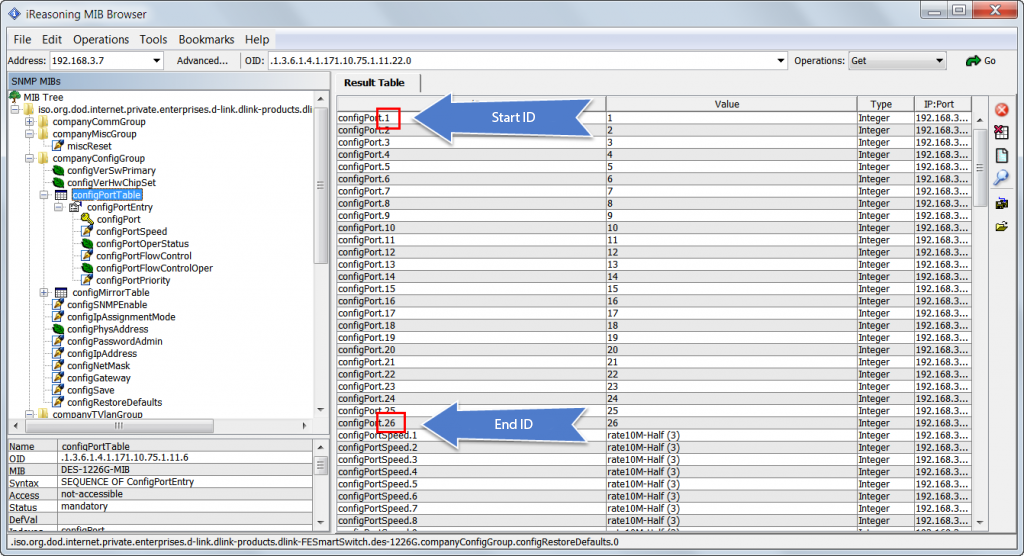Image resolution: width=1024 pixels, height=556 pixels.
Task: Open the OID history dropdown arrow
Action: click(780, 61)
